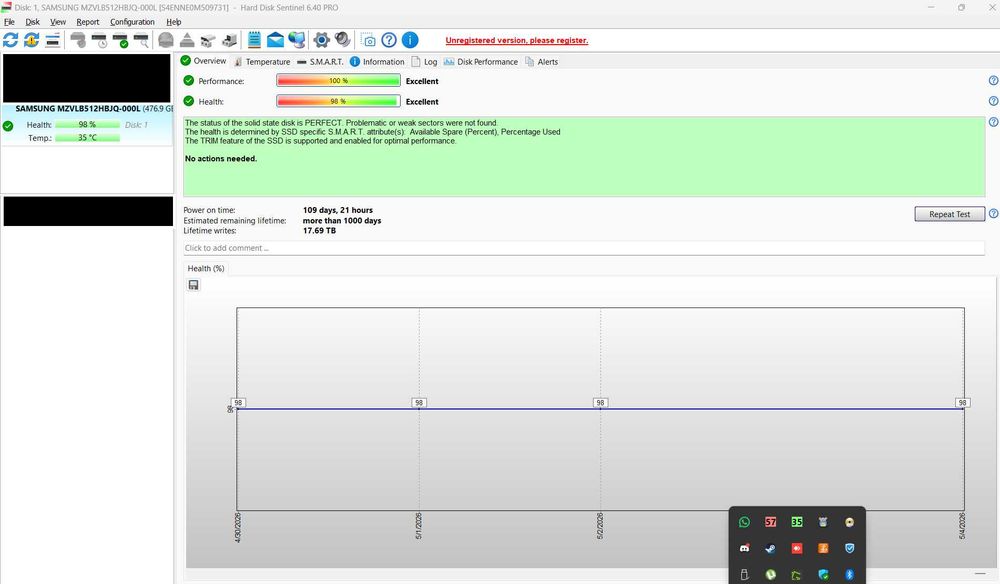The image size is (1000, 584).
Task: Click the screenshot camera toolbar icon
Action: point(368,40)
